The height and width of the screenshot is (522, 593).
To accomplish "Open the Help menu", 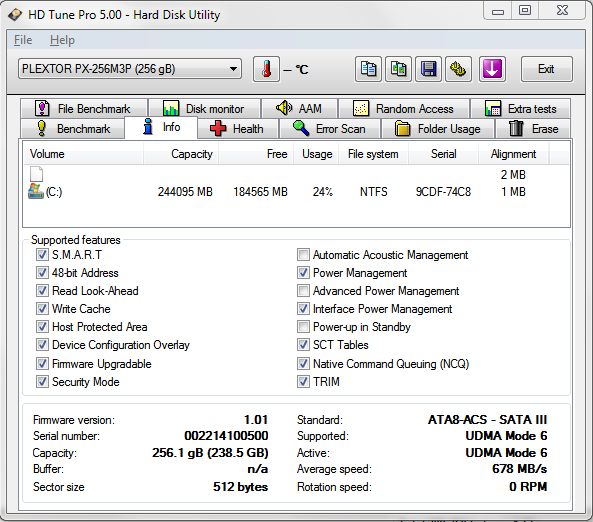I will point(62,40).
